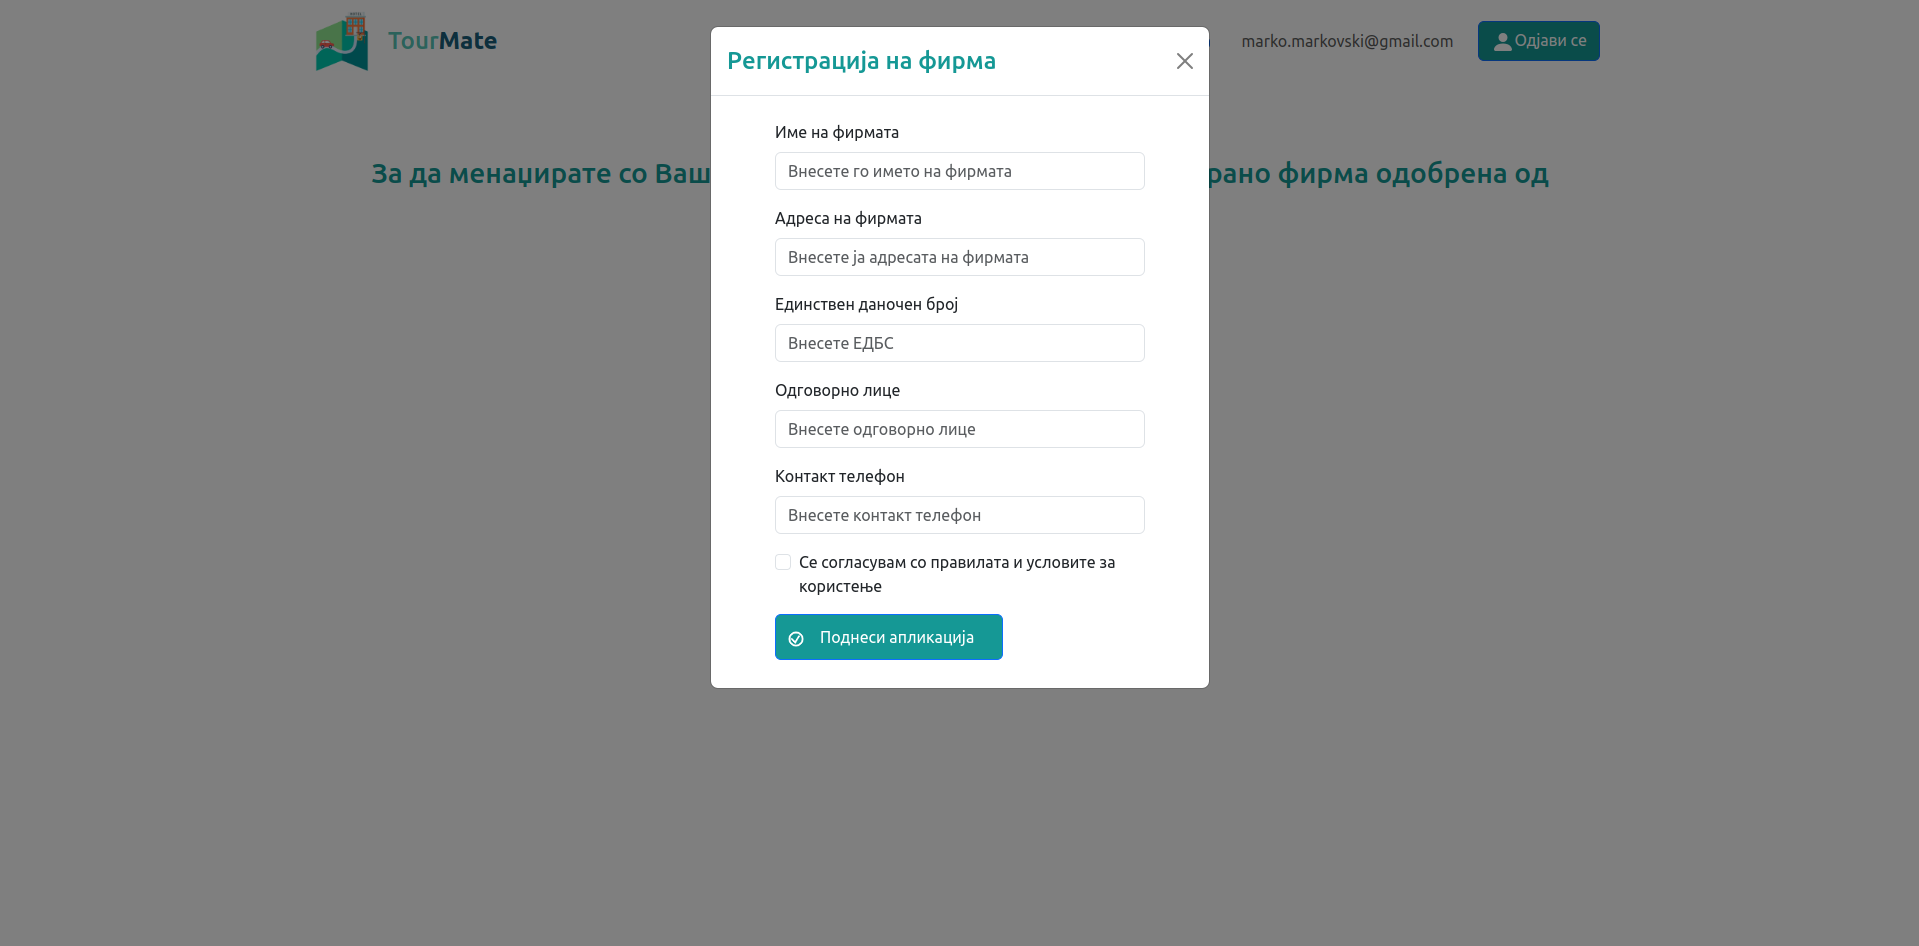Click the Адреса на фирмата label
The height and width of the screenshot is (946, 1919).
point(848,218)
